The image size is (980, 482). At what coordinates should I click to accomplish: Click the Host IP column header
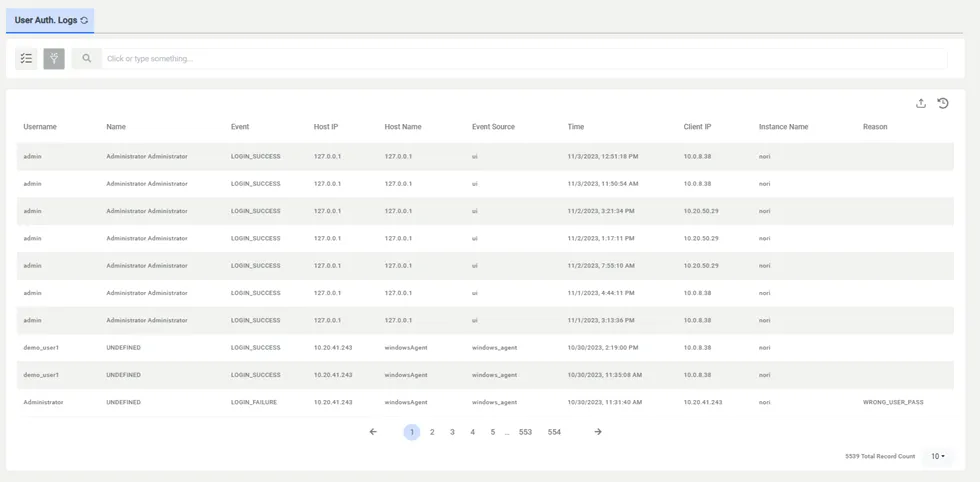(326, 127)
